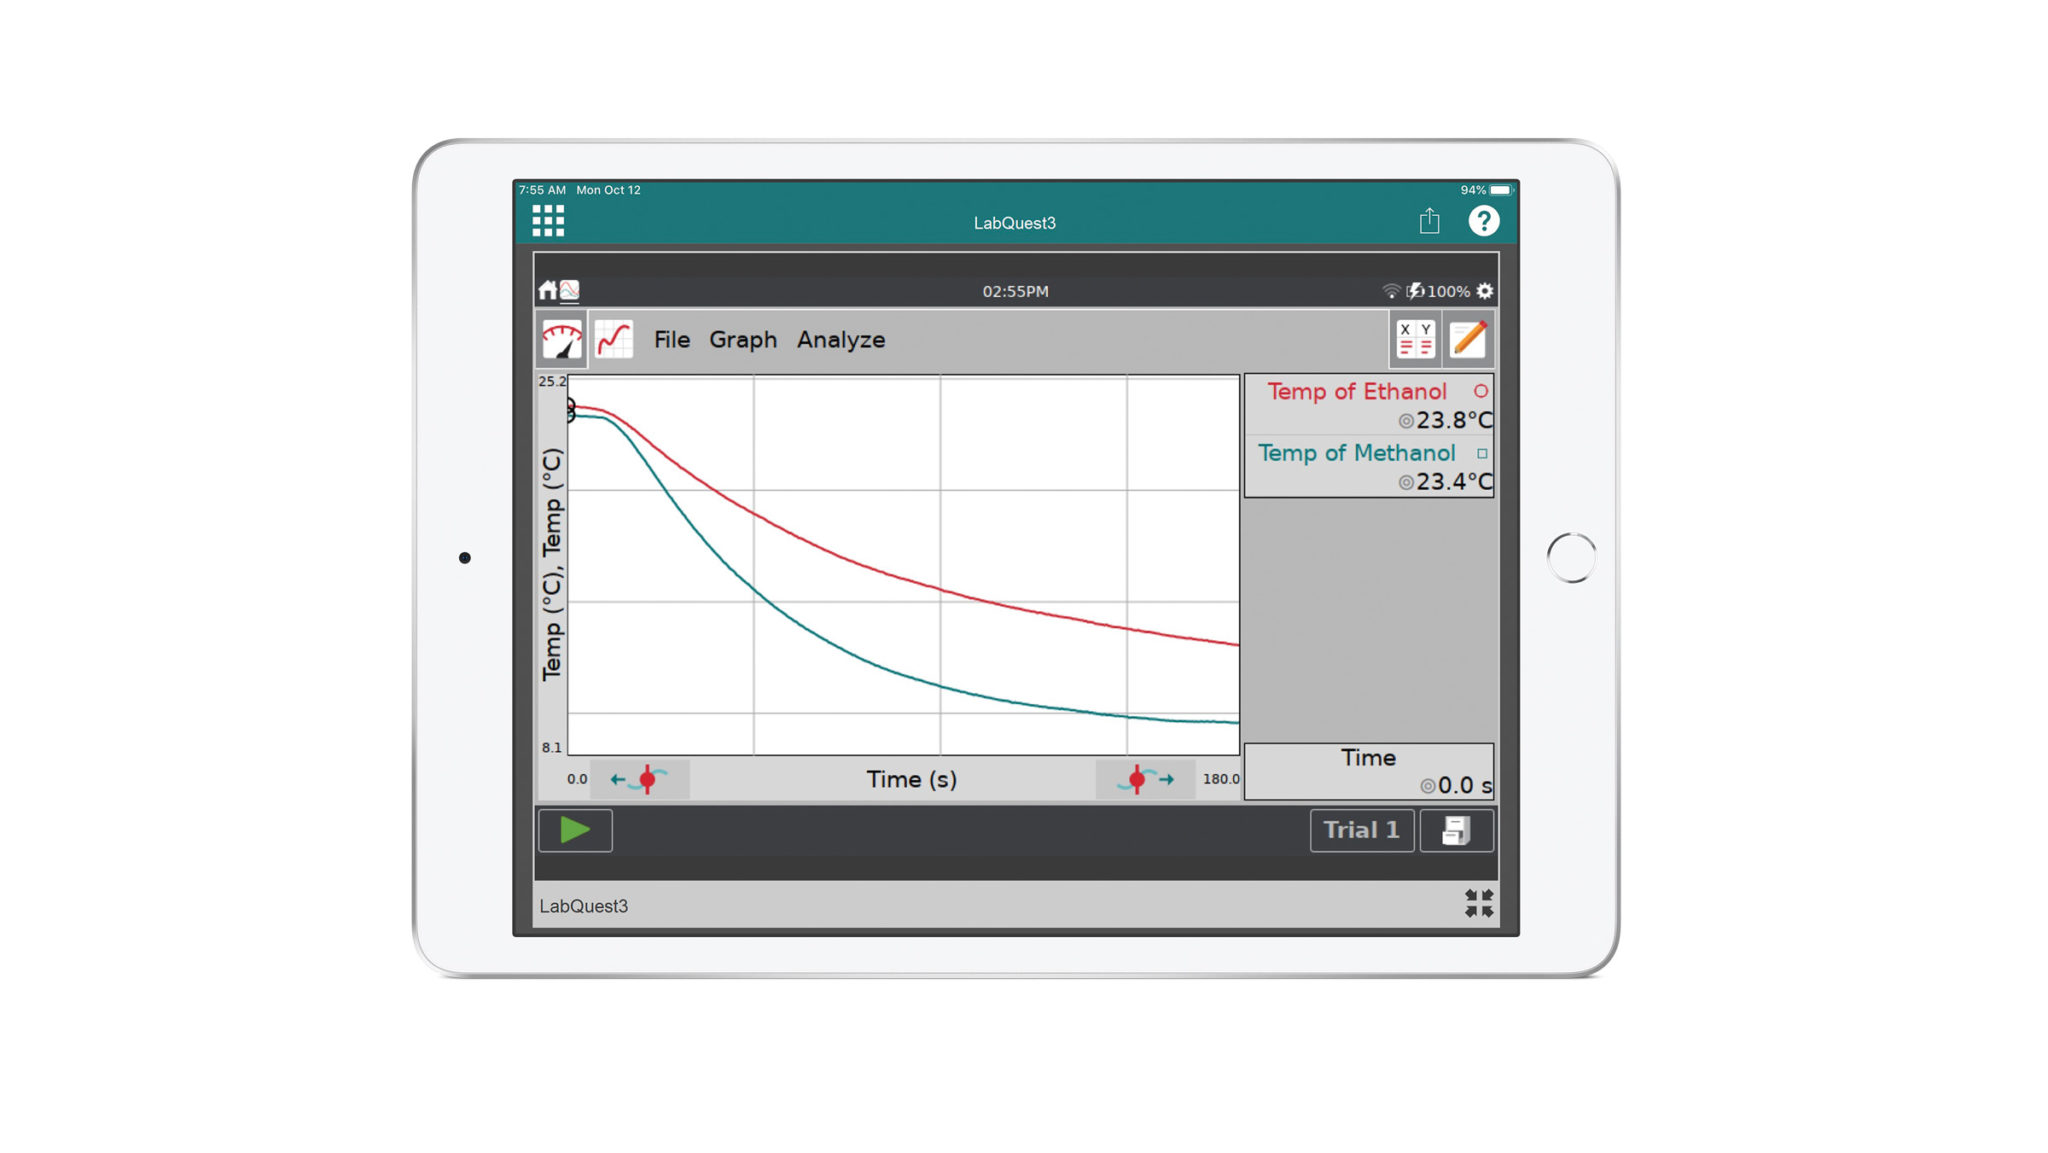Open the XY data table view
The width and height of the screenshot is (2048, 1153).
1414,340
